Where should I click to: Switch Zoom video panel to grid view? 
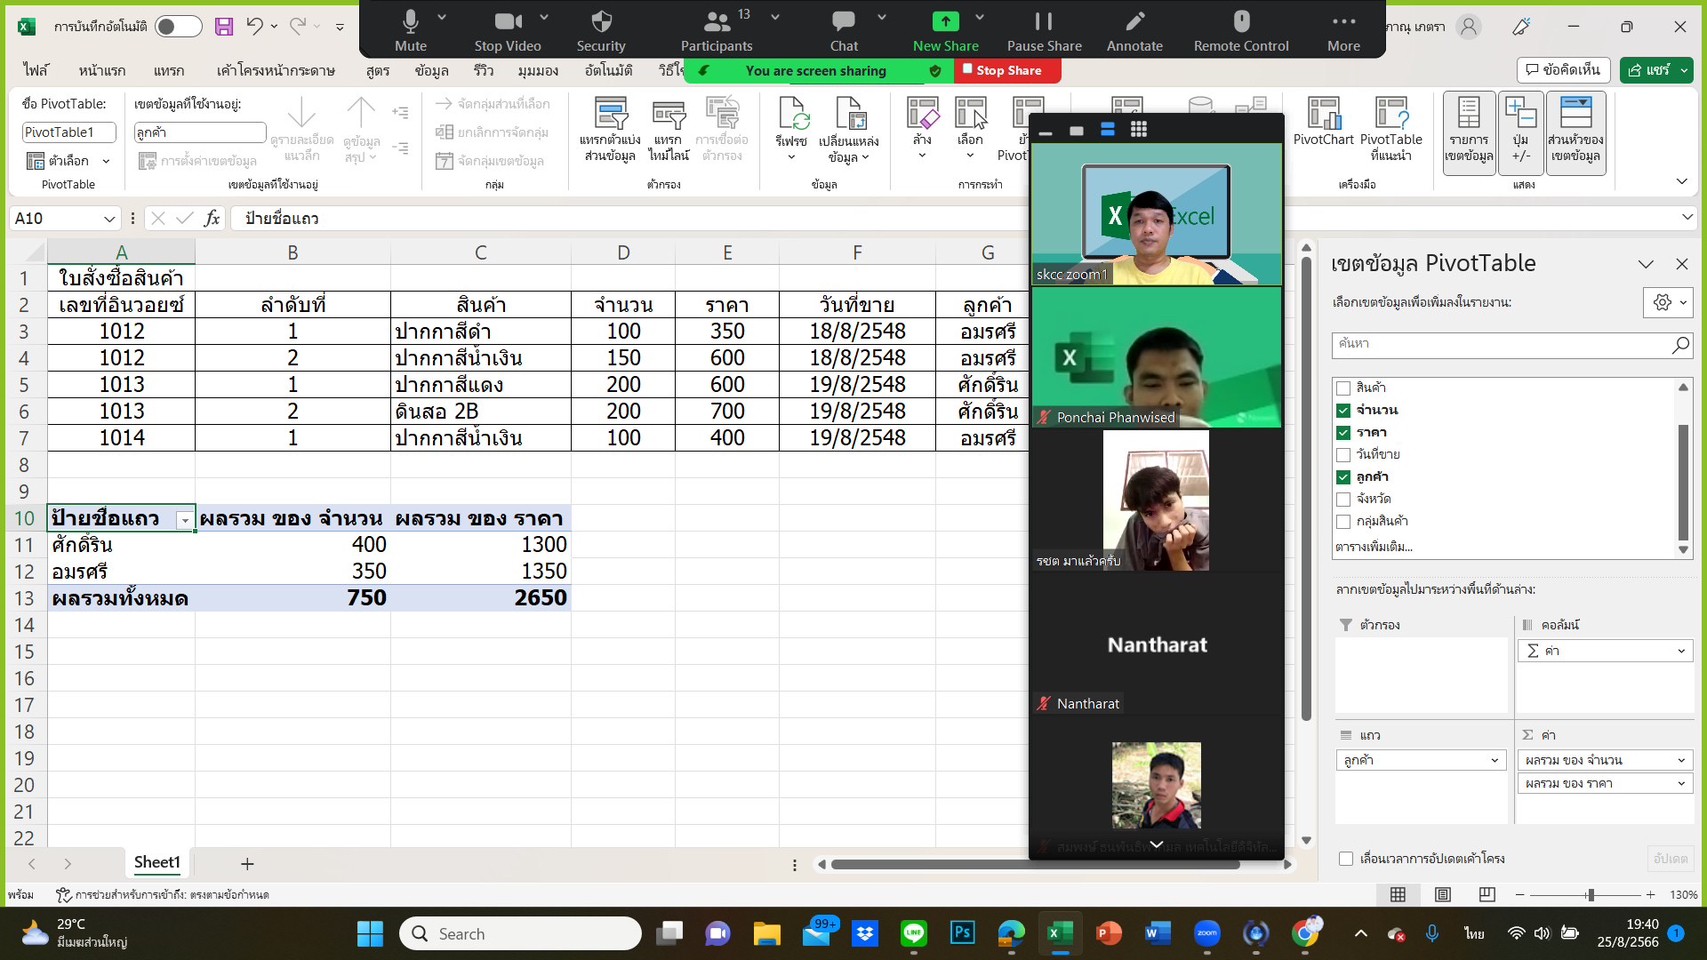tap(1139, 130)
